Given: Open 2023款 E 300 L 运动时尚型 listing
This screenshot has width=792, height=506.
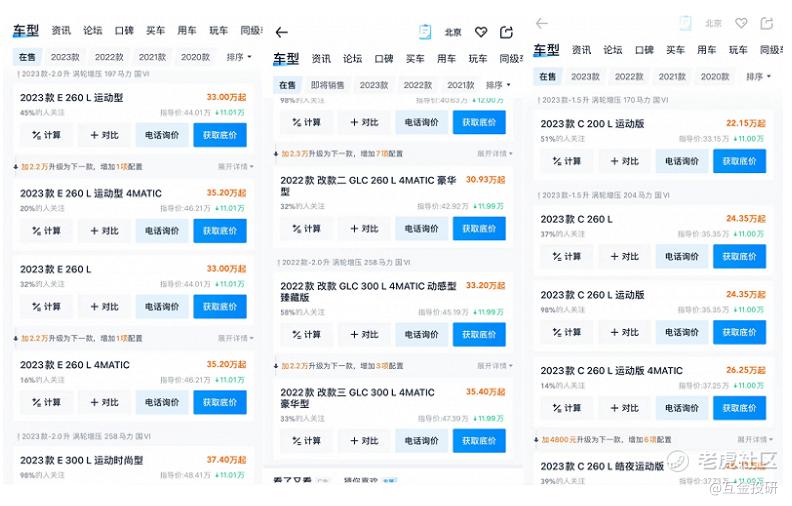Looking at the screenshot, I should pyautogui.click(x=81, y=461).
